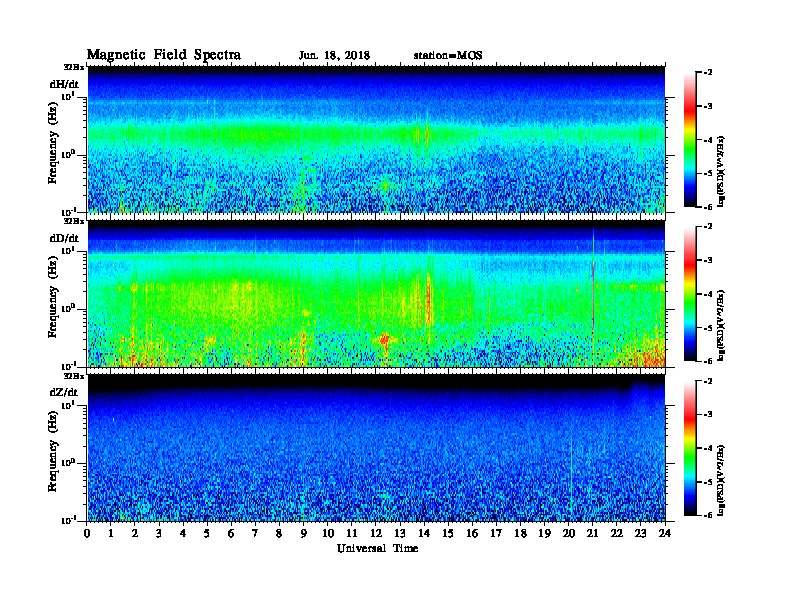Click hour 24 on the Universal Time axis

[665, 533]
